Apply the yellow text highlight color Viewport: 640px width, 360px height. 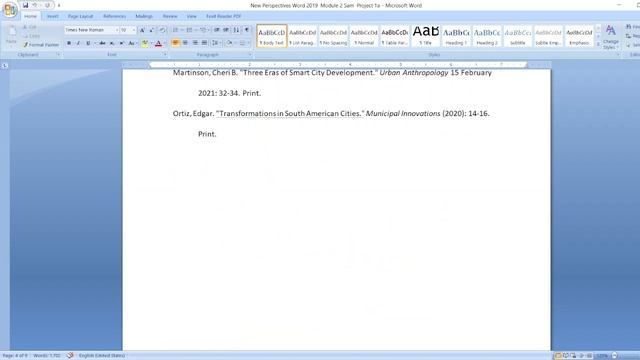click(x=144, y=43)
